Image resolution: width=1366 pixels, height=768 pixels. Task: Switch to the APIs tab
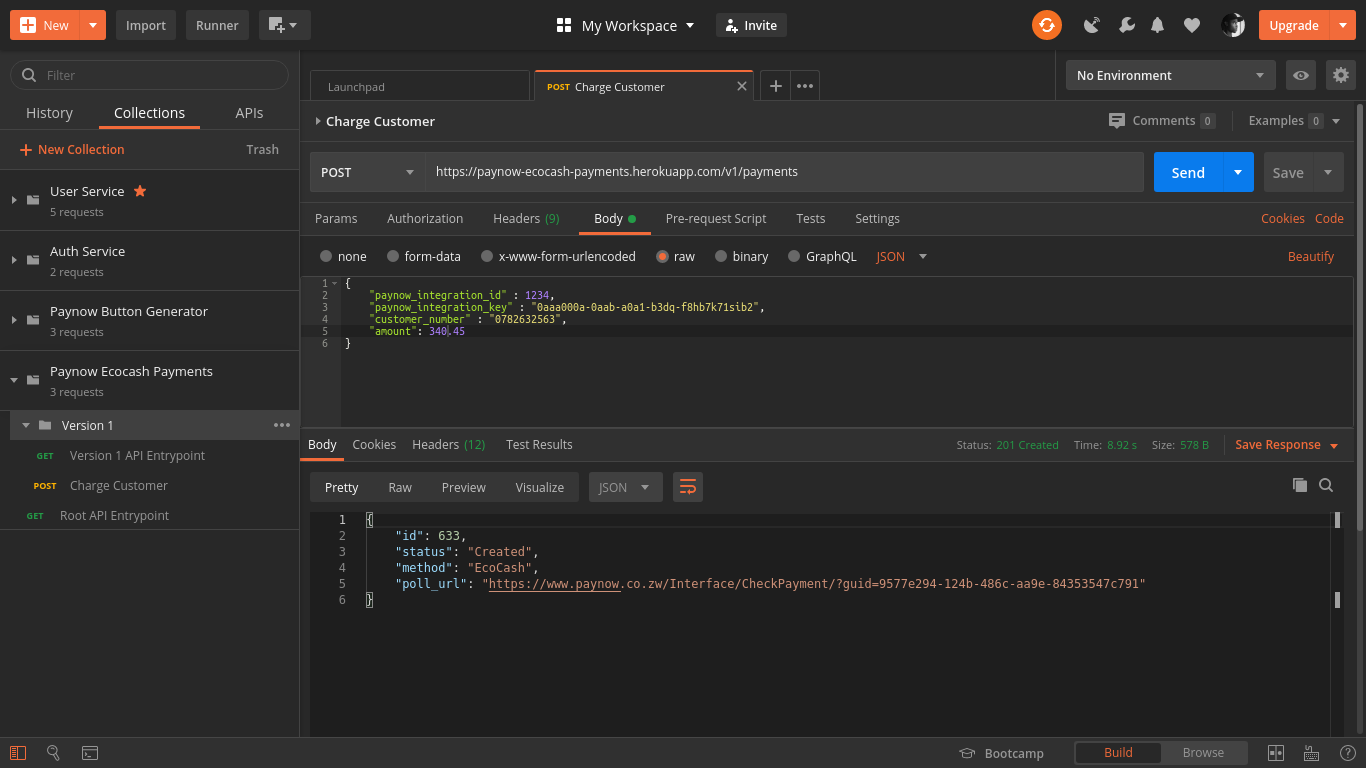tap(249, 113)
